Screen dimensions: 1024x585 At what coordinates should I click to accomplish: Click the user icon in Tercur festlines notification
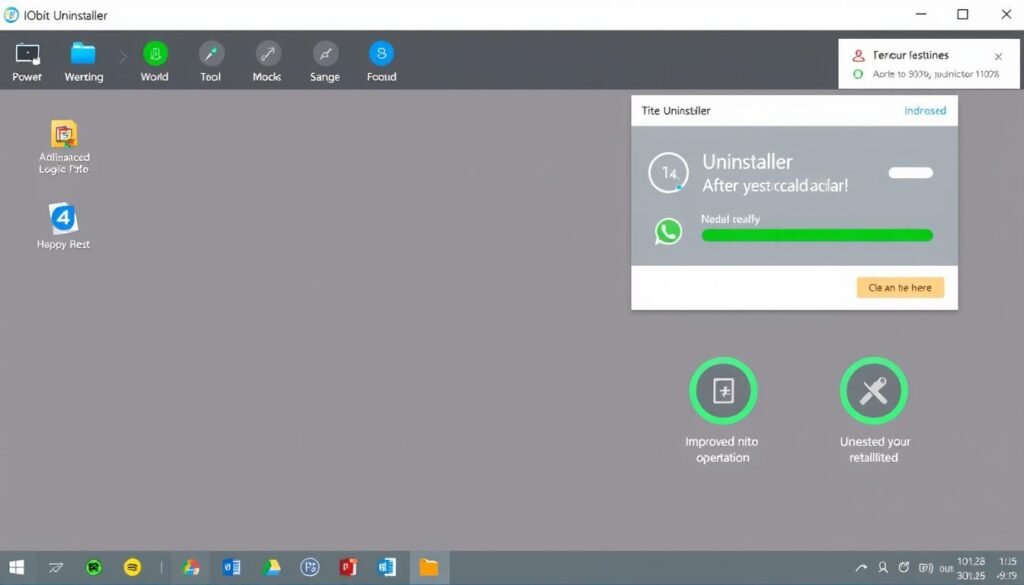[x=858, y=55]
